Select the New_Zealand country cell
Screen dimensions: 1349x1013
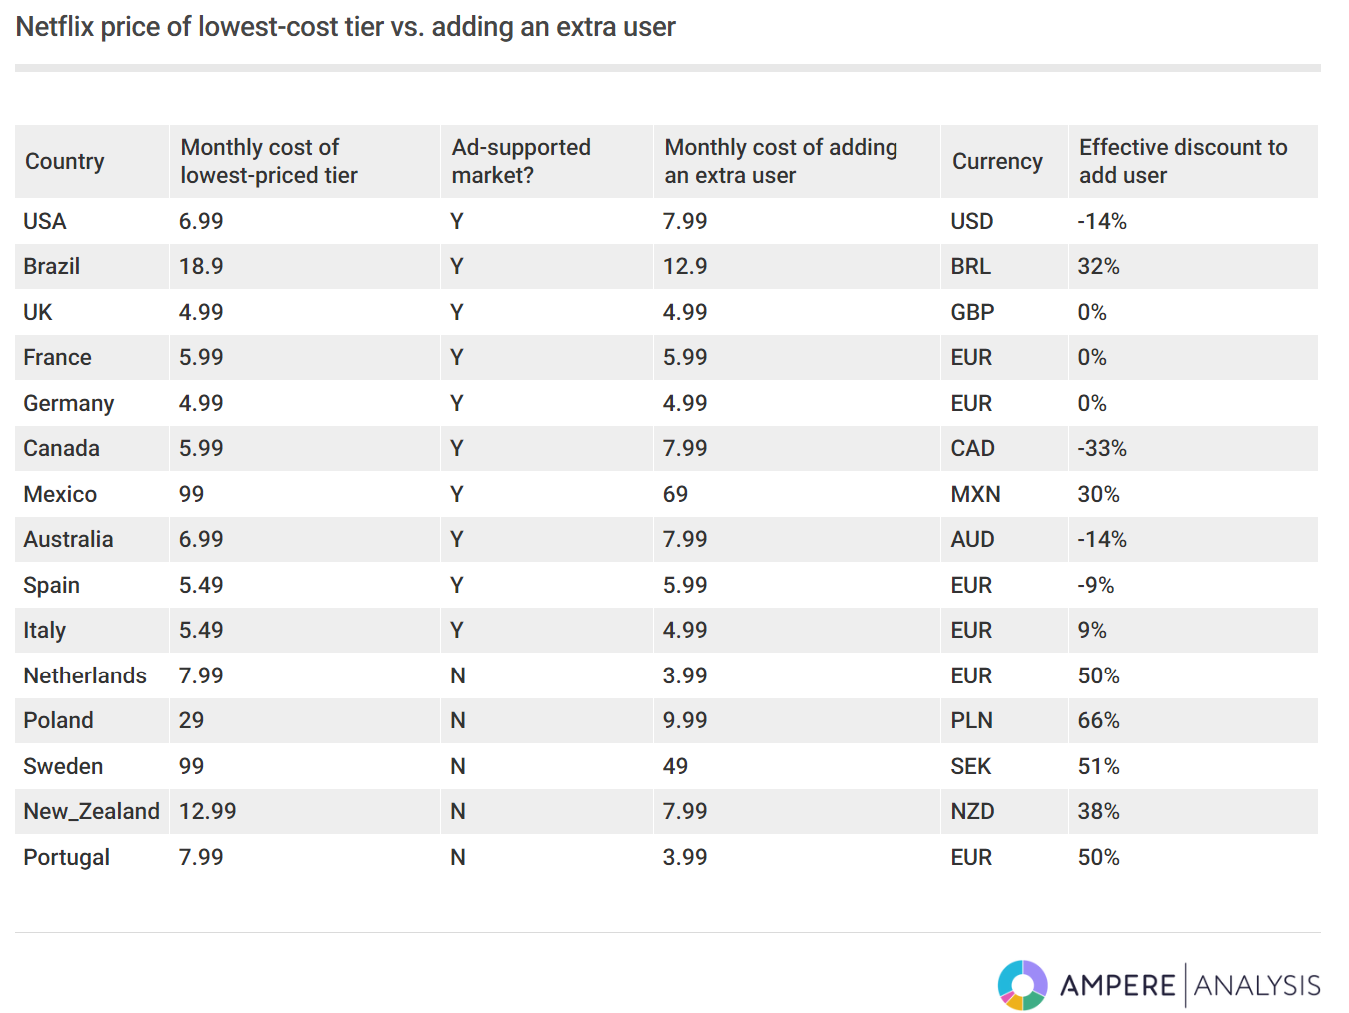coord(92,811)
